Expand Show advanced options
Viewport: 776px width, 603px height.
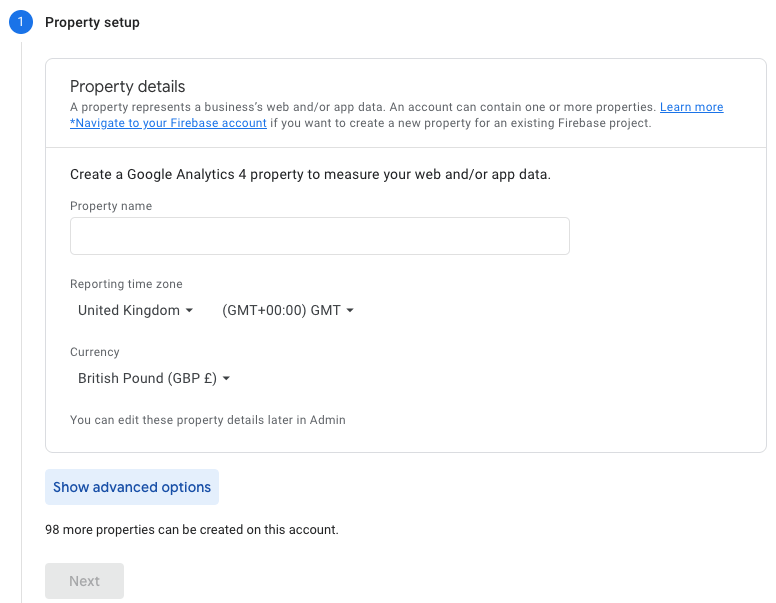[x=132, y=487]
